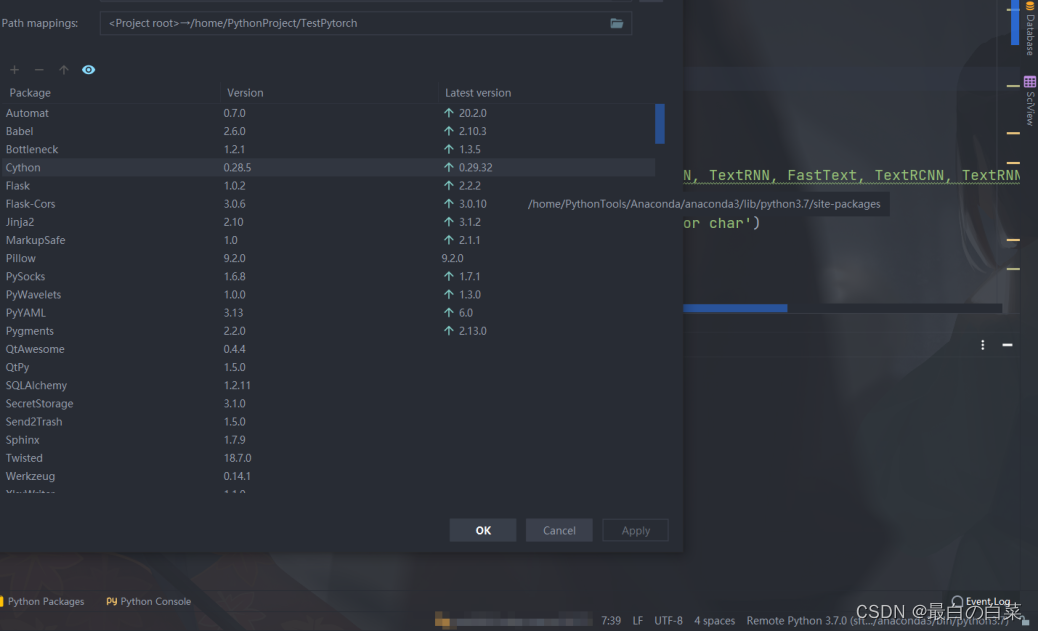Screen dimensions: 1038x631
Task: Select the Werkzeug package row
Action: tap(328, 476)
